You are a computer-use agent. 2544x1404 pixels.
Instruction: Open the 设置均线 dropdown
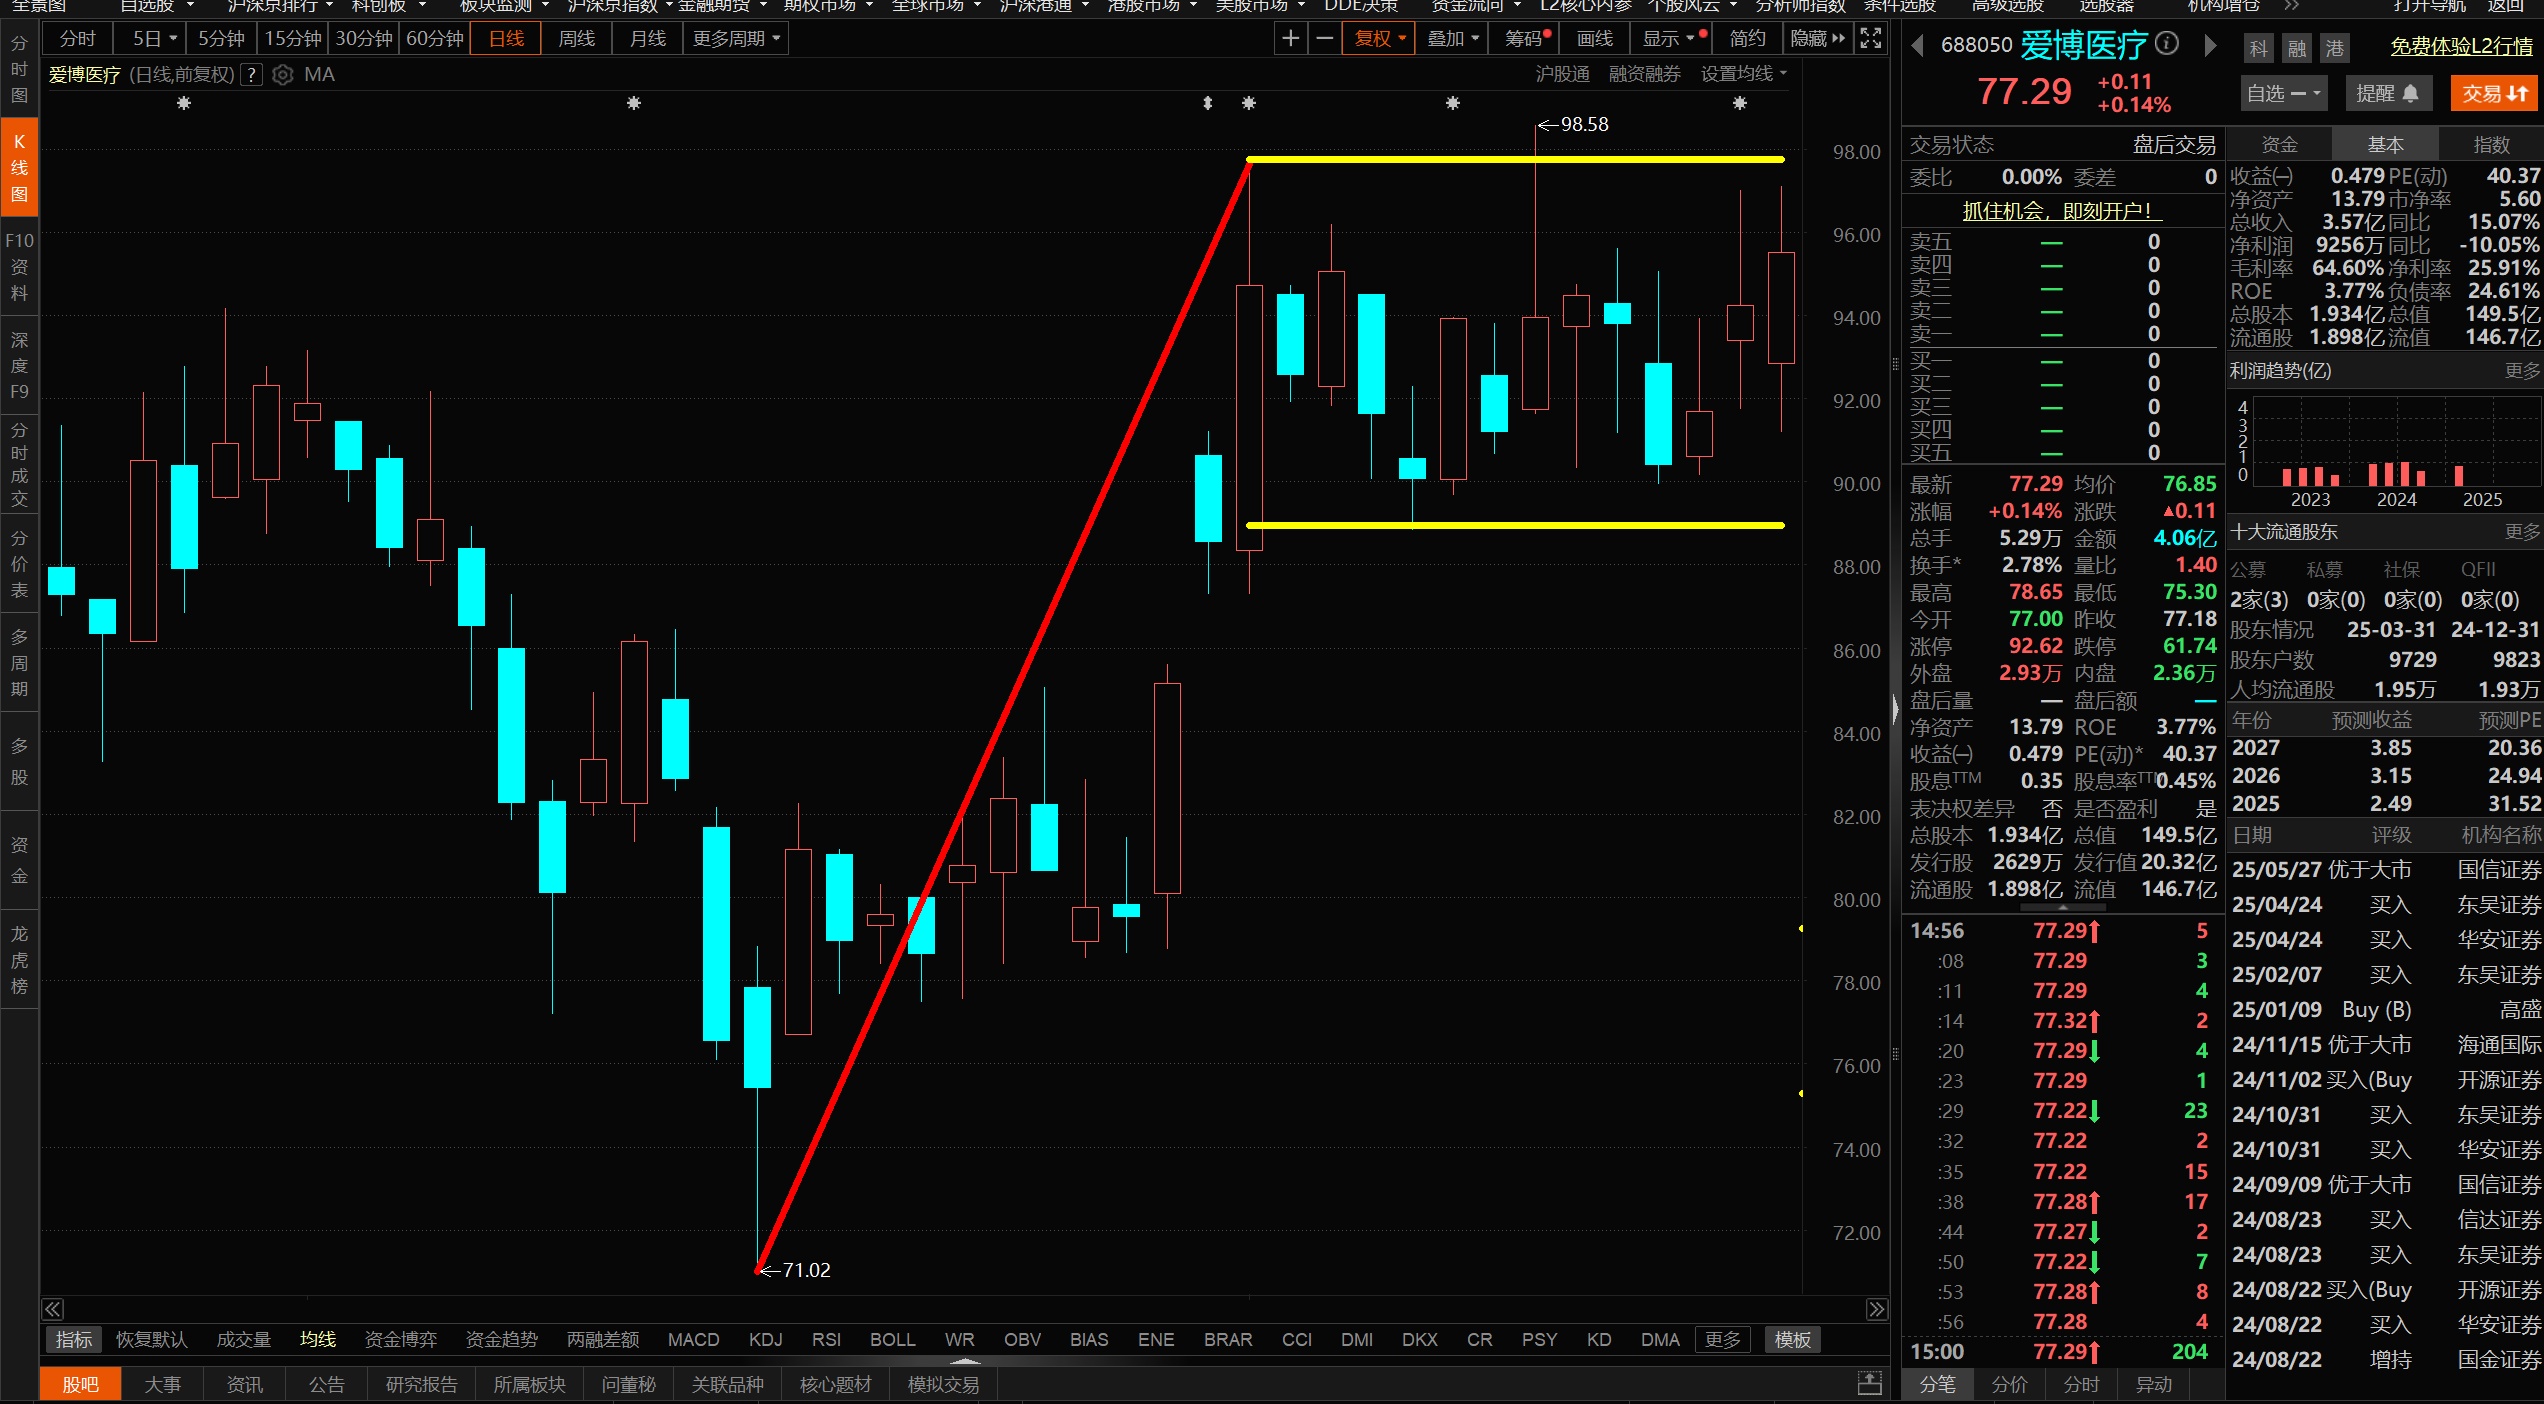point(1743,74)
